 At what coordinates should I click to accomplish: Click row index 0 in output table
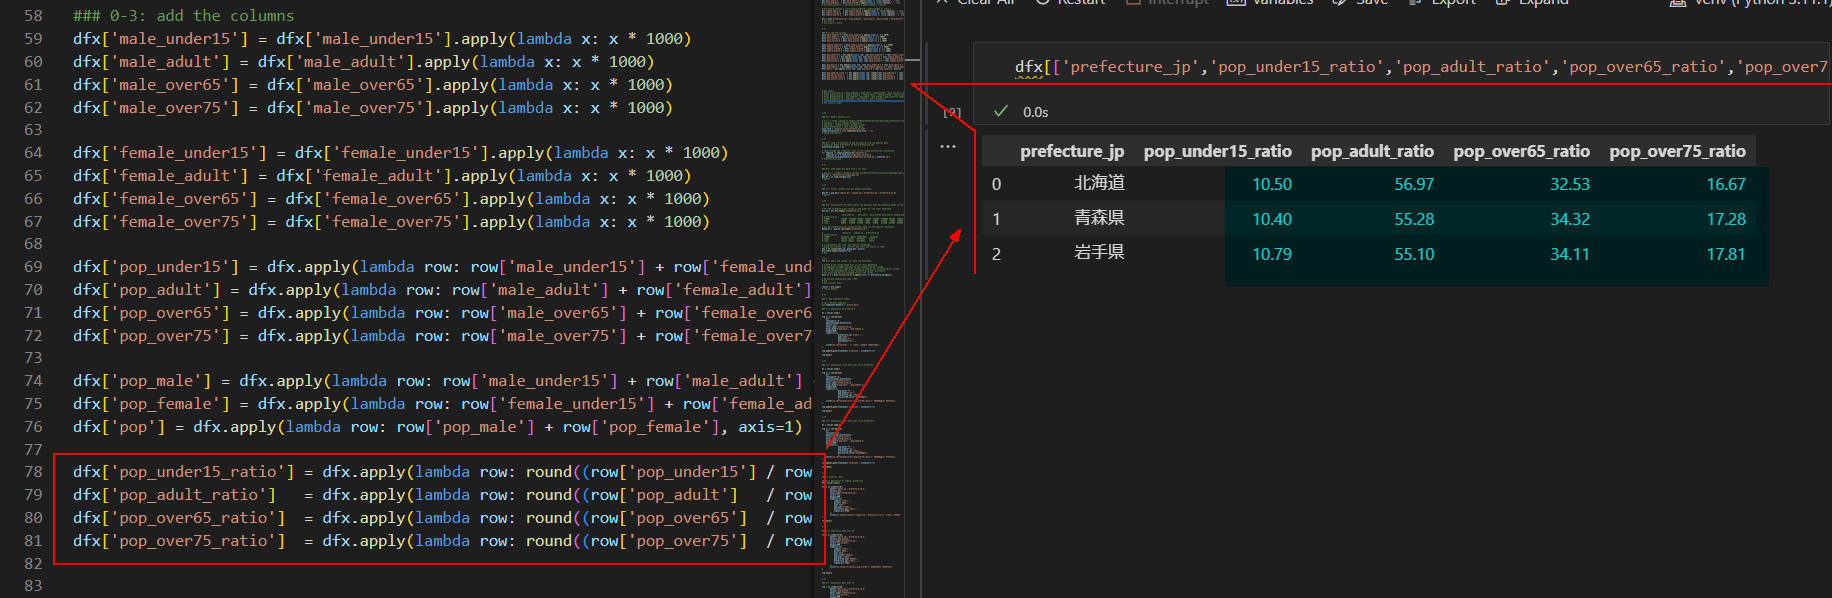coord(996,184)
